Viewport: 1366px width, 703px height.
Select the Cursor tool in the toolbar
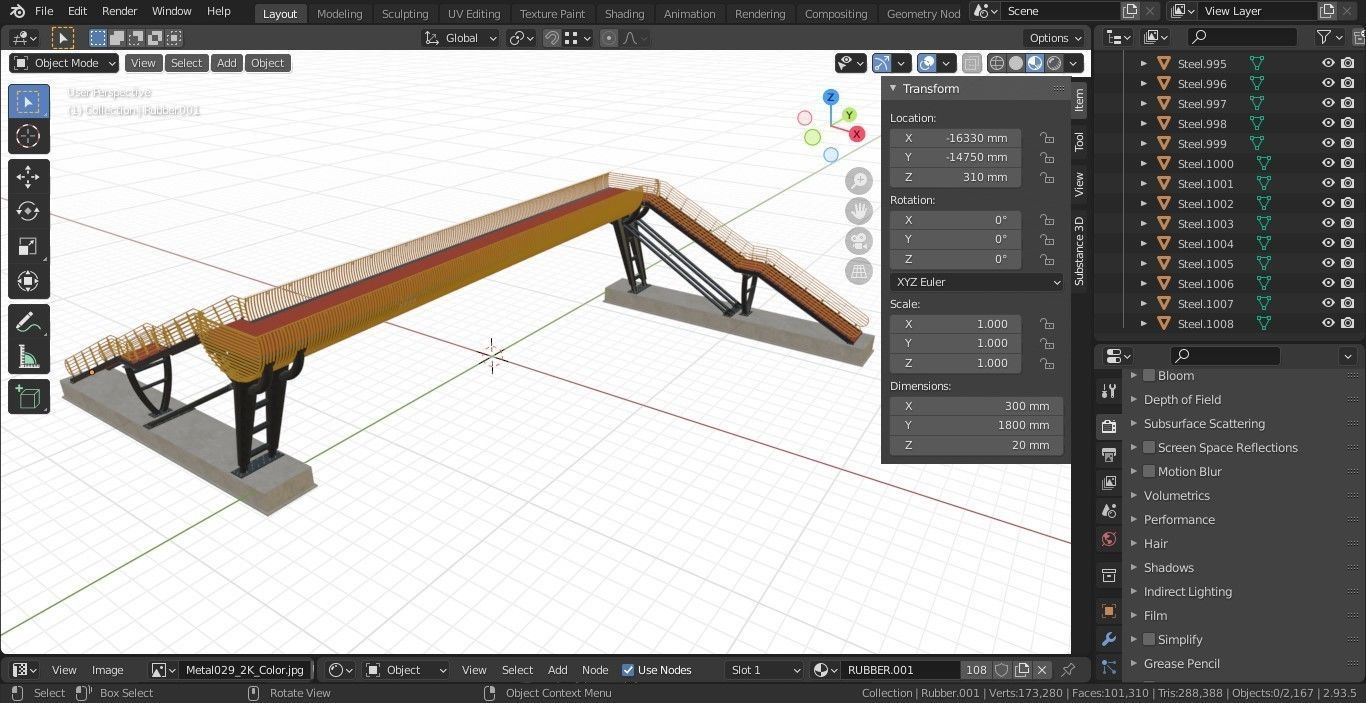point(28,137)
